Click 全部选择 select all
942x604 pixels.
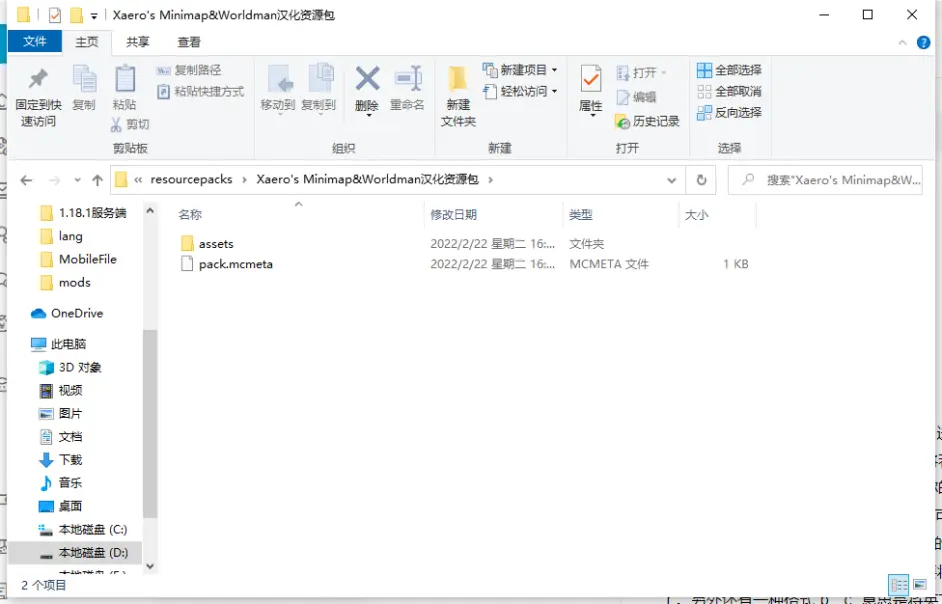click(729, 70)
